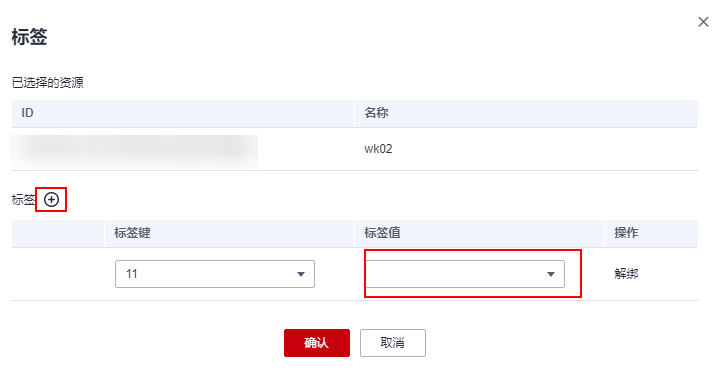The image size is (718, 373).
Task: Click the blank header cell before 标签键
Action: click(x=58, y=233)
